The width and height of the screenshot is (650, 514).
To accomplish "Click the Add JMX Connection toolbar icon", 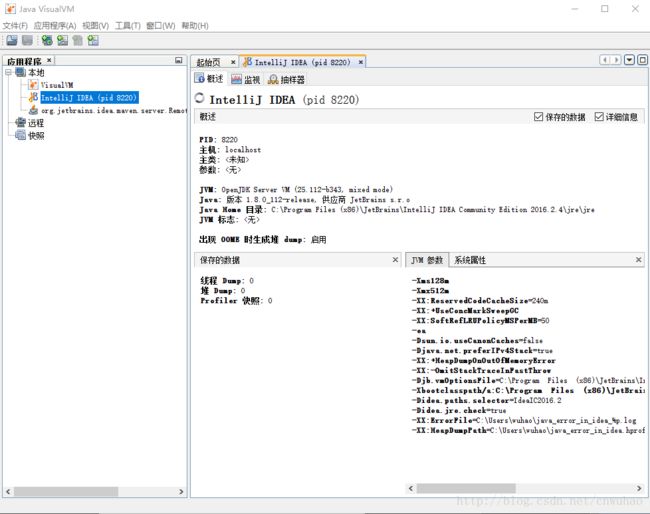I will coord(47,40).
